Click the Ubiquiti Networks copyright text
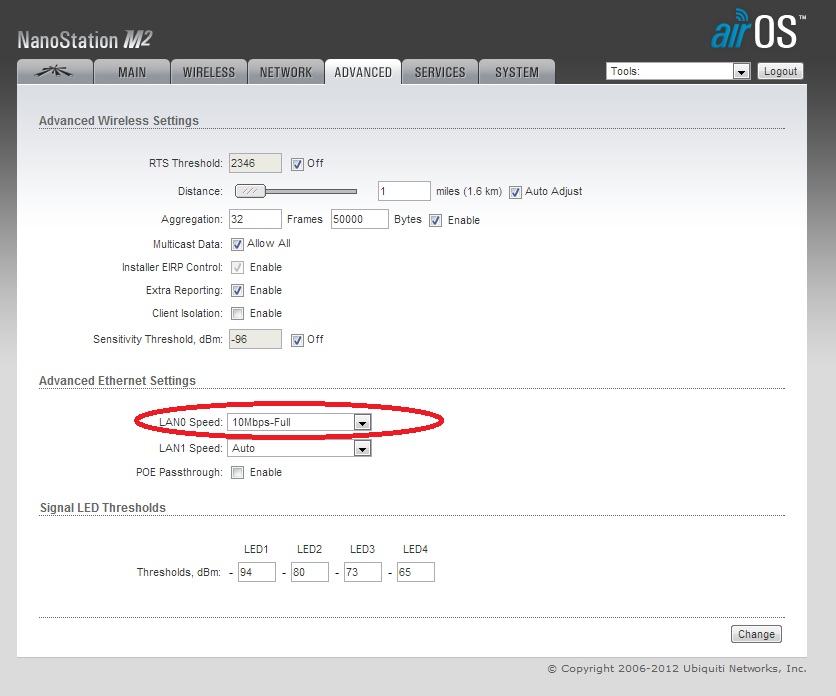The height and width of the screenshot is (696, 836). pyautogui.click(x=677, y=668)
